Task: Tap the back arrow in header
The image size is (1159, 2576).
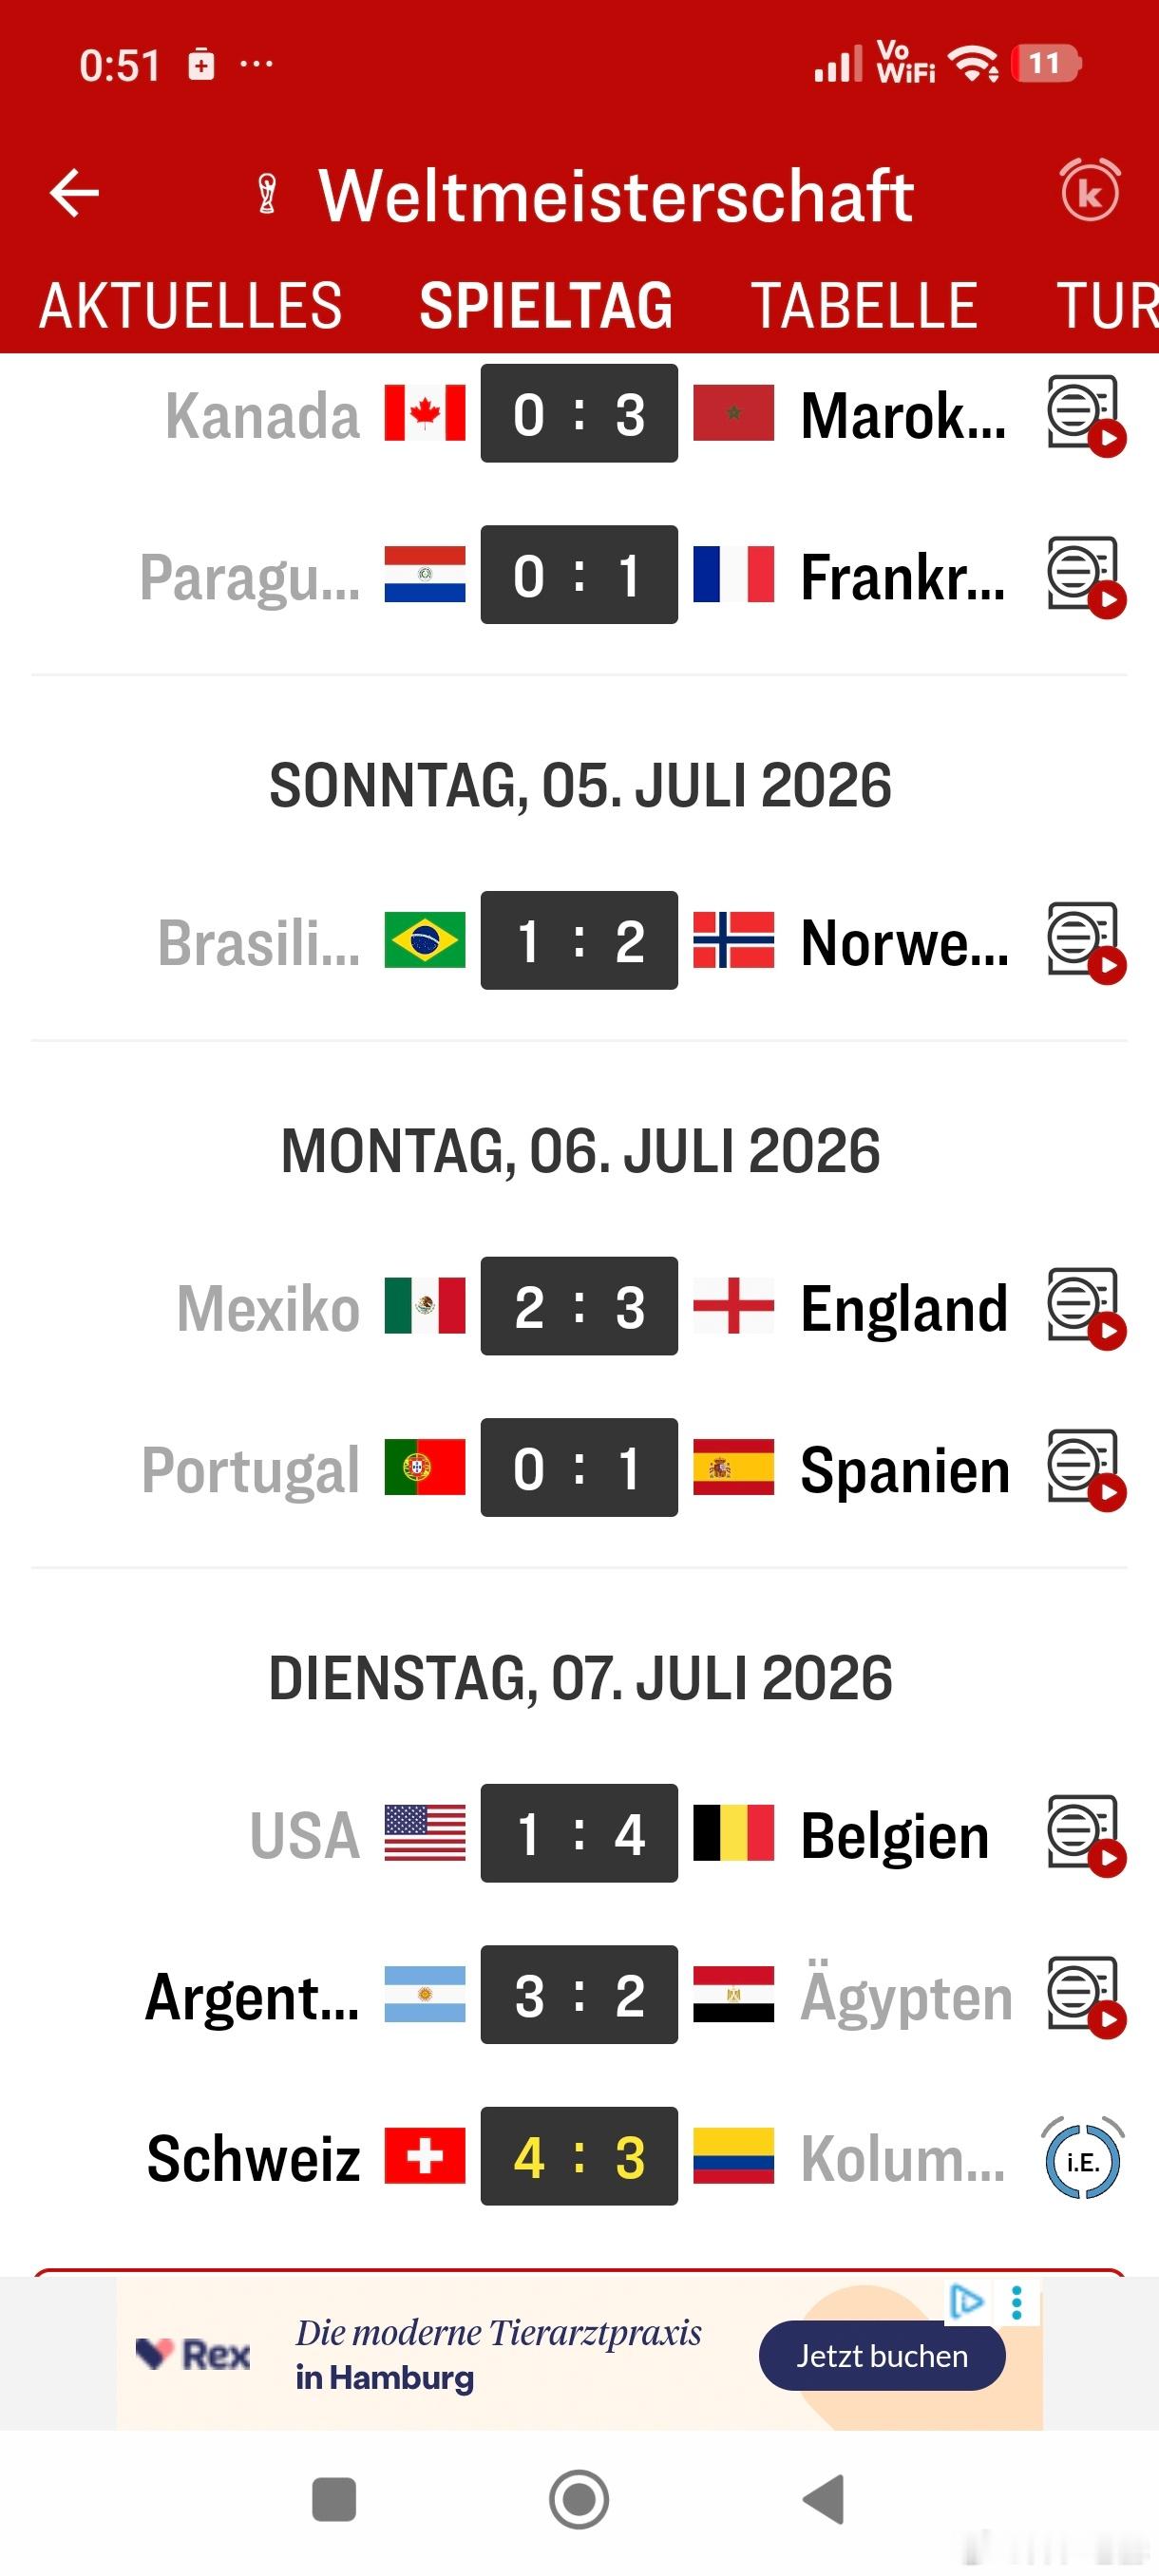Action: coord(74,193)
